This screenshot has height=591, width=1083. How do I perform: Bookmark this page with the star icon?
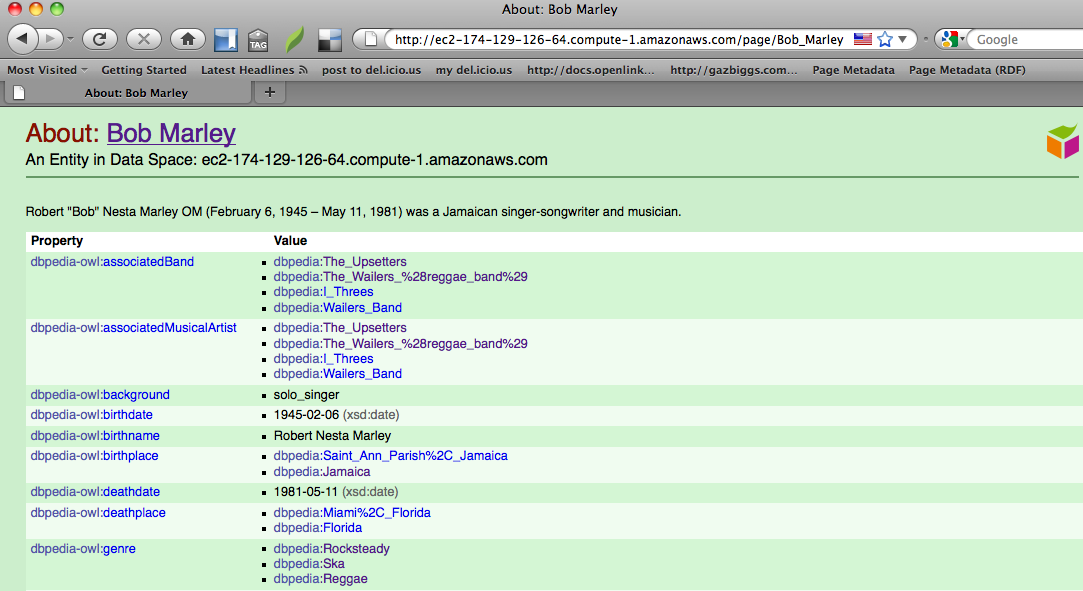tap(885, 40)
